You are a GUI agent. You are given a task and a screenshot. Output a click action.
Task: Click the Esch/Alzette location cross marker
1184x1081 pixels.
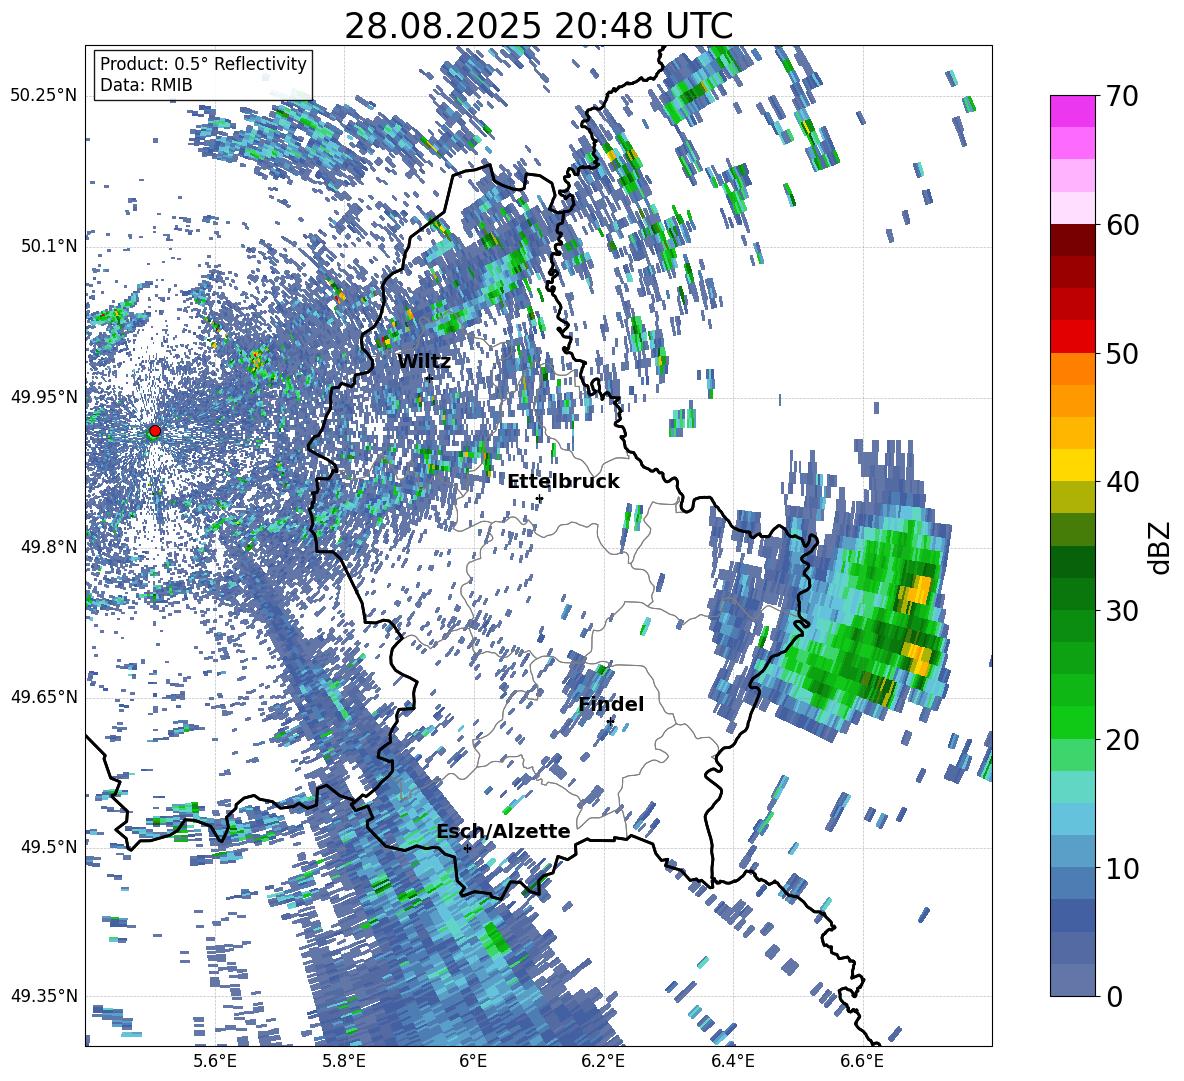pyautogui.click(x=467, y=848)
